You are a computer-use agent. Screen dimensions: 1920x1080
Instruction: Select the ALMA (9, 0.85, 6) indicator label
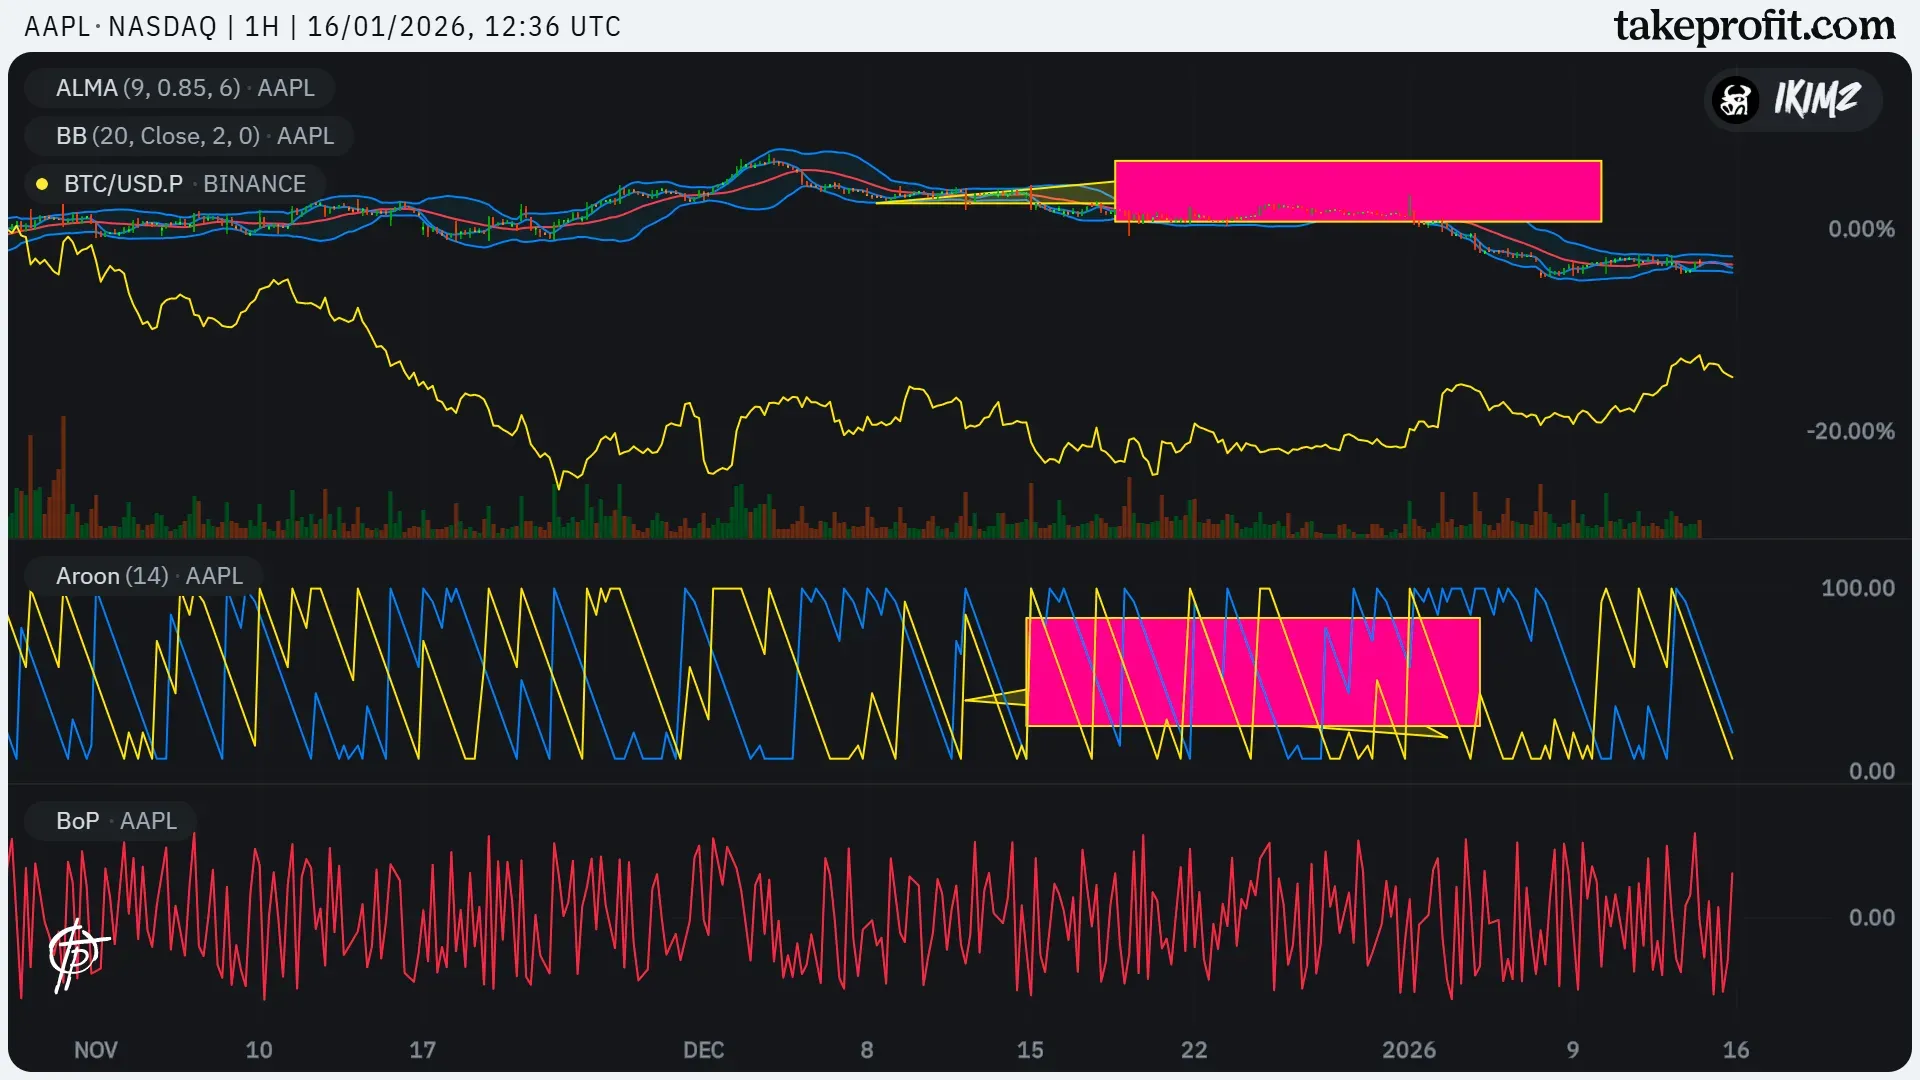coord(184,88)
